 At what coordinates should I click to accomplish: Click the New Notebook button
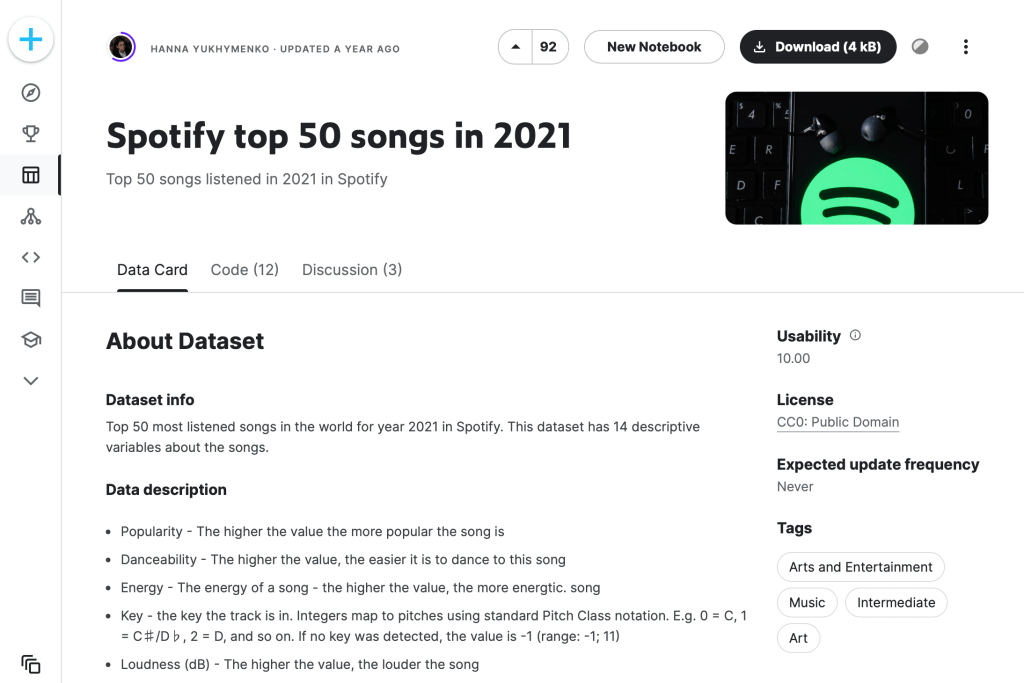[654, 47]
